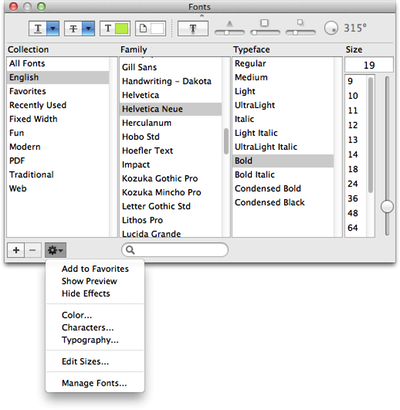
Task: Select the Medium typeface
Action: click(283, 77)
